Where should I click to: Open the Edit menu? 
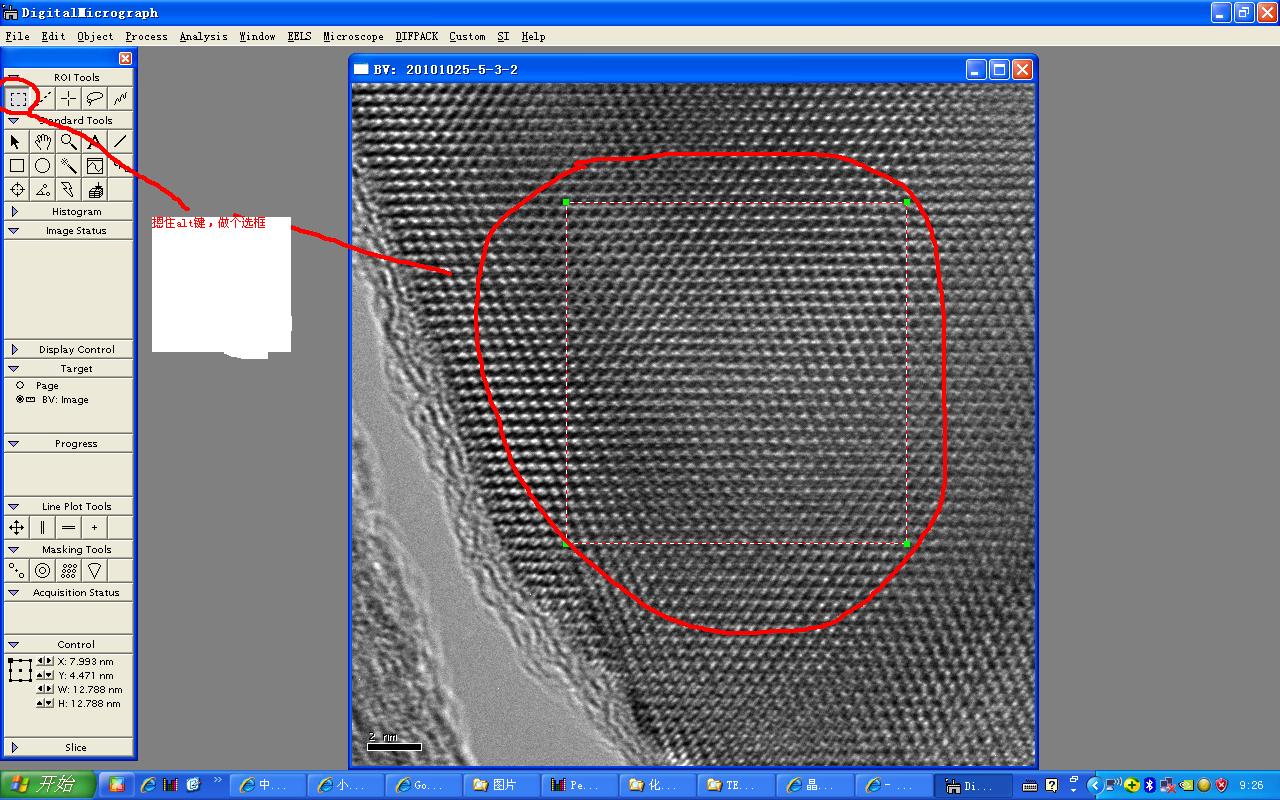(x=53, y=36)
